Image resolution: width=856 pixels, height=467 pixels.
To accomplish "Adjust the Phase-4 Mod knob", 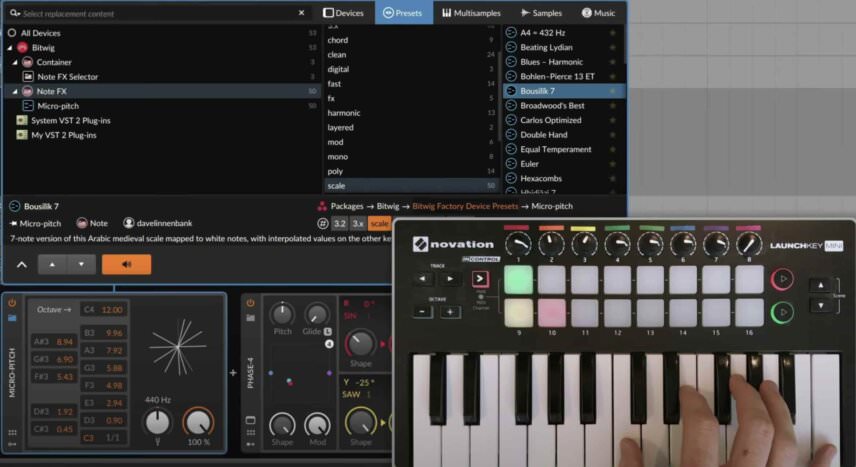I will click(x=317, y=424).
